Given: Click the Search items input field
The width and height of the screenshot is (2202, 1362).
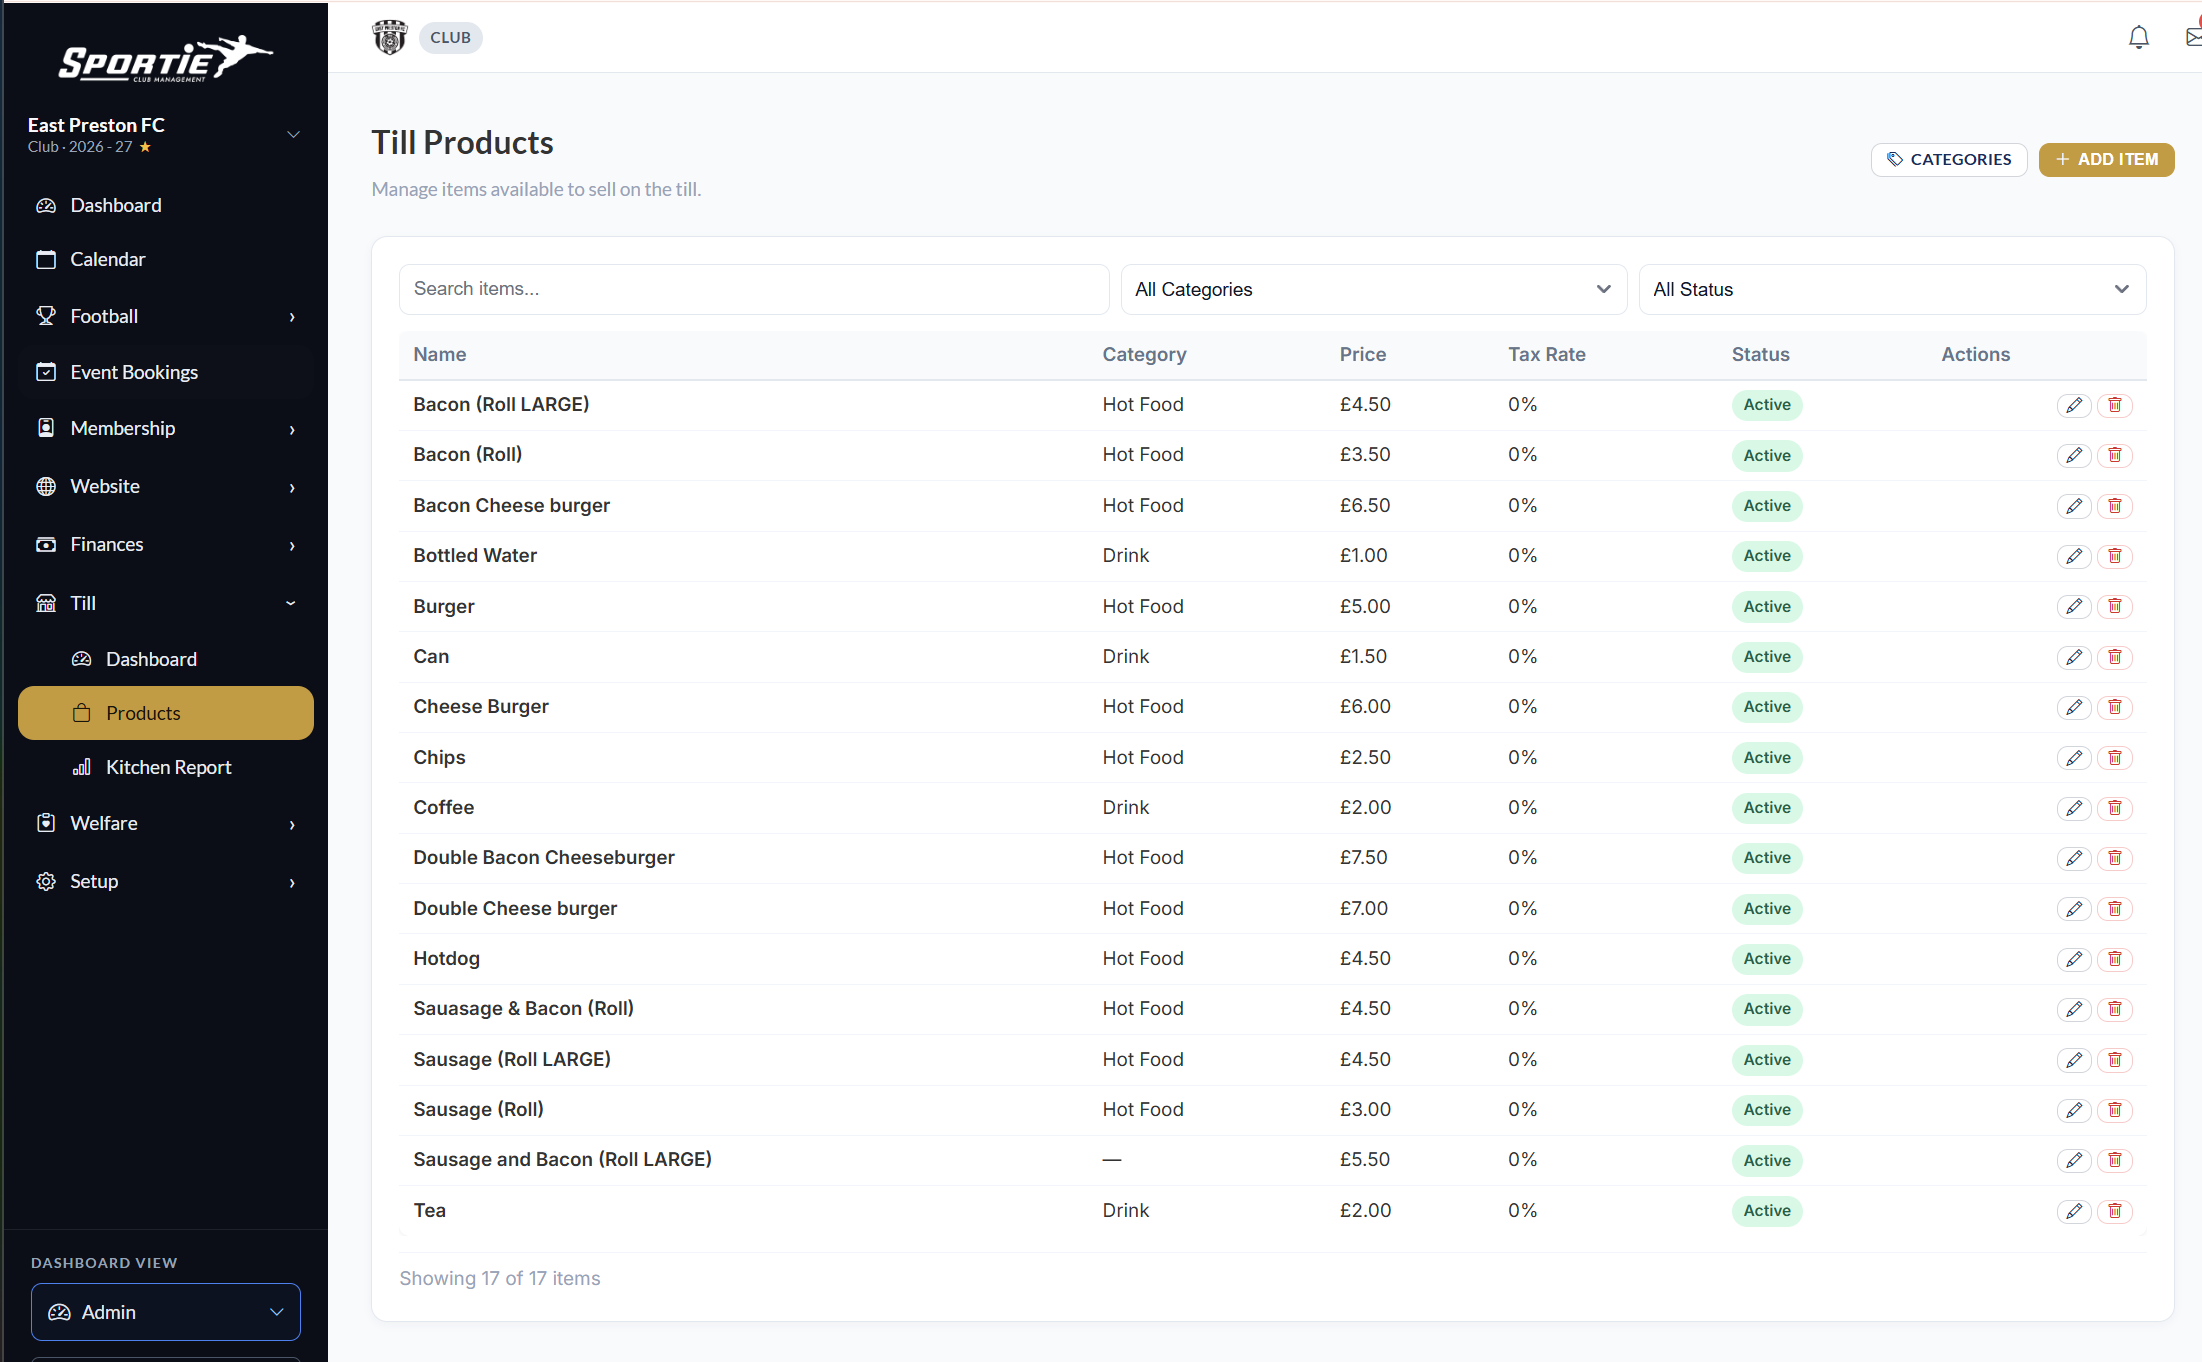Looking at the screenshot, I should pyautogui.click(x=753, y=289).
